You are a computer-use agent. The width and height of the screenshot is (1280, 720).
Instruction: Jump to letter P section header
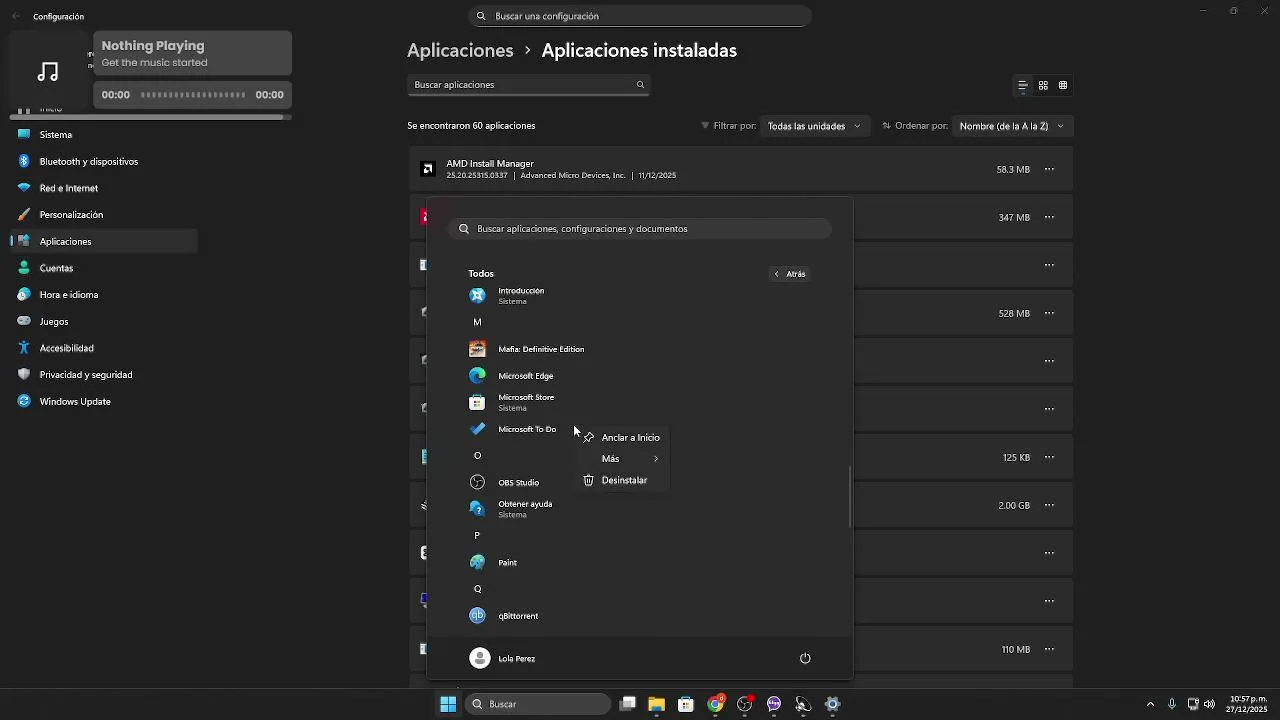pyautogui.click(x=477, y=536)
